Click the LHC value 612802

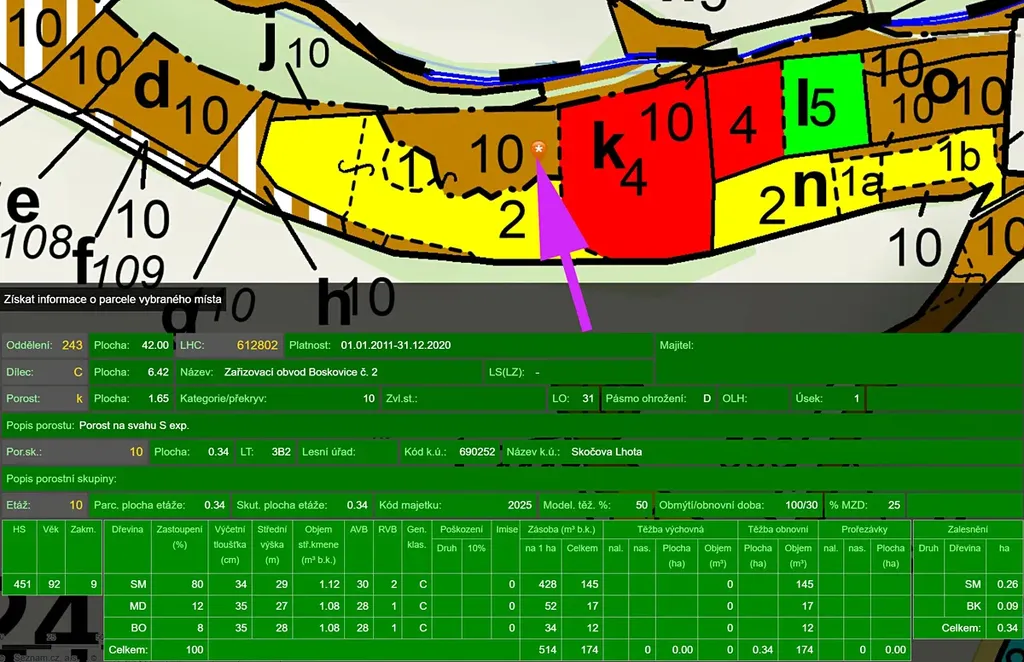pyautogui.click(x=257, y=345)
